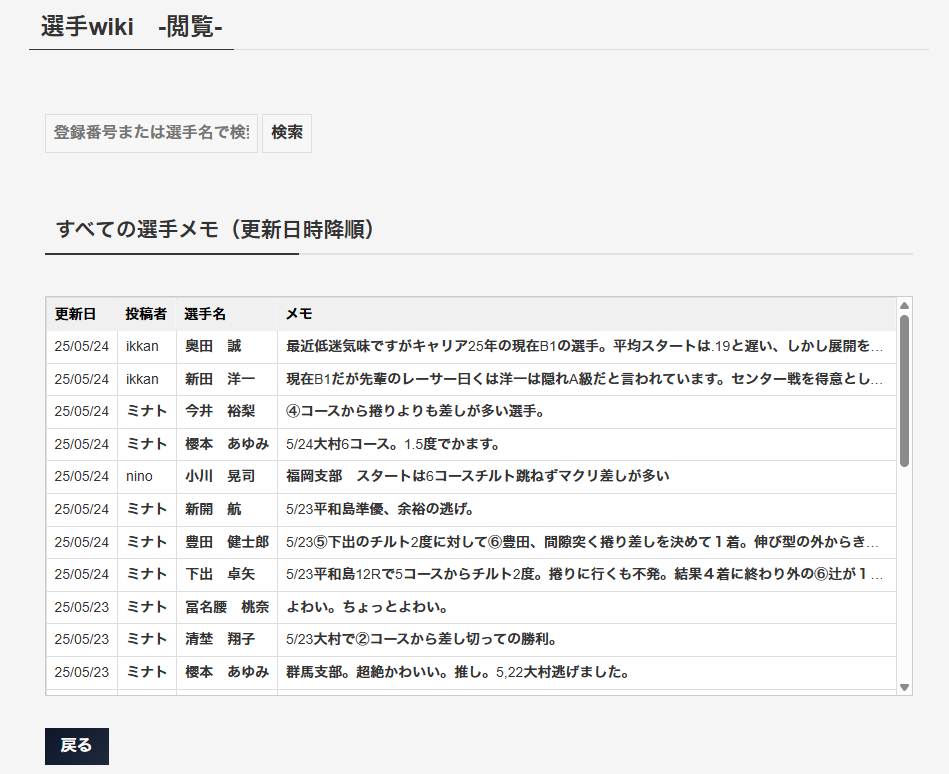The width and height of the screenshot is (949, 774).
Task: Click the すべての選手メモ(更新日時降順) heading
Action: tap(217, 229)
